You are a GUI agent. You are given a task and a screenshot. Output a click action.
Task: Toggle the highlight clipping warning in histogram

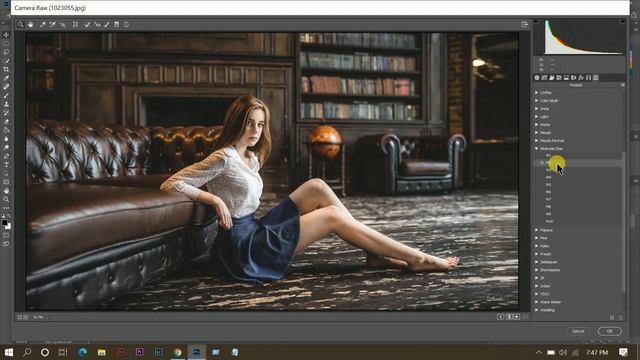coord(623,21)
